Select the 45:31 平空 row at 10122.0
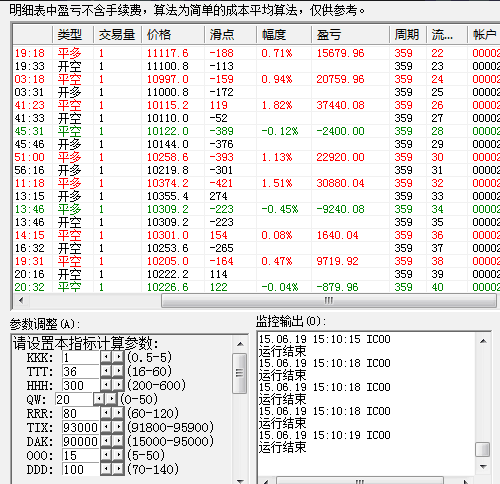 pyautogui.click(x=257, y=131)
